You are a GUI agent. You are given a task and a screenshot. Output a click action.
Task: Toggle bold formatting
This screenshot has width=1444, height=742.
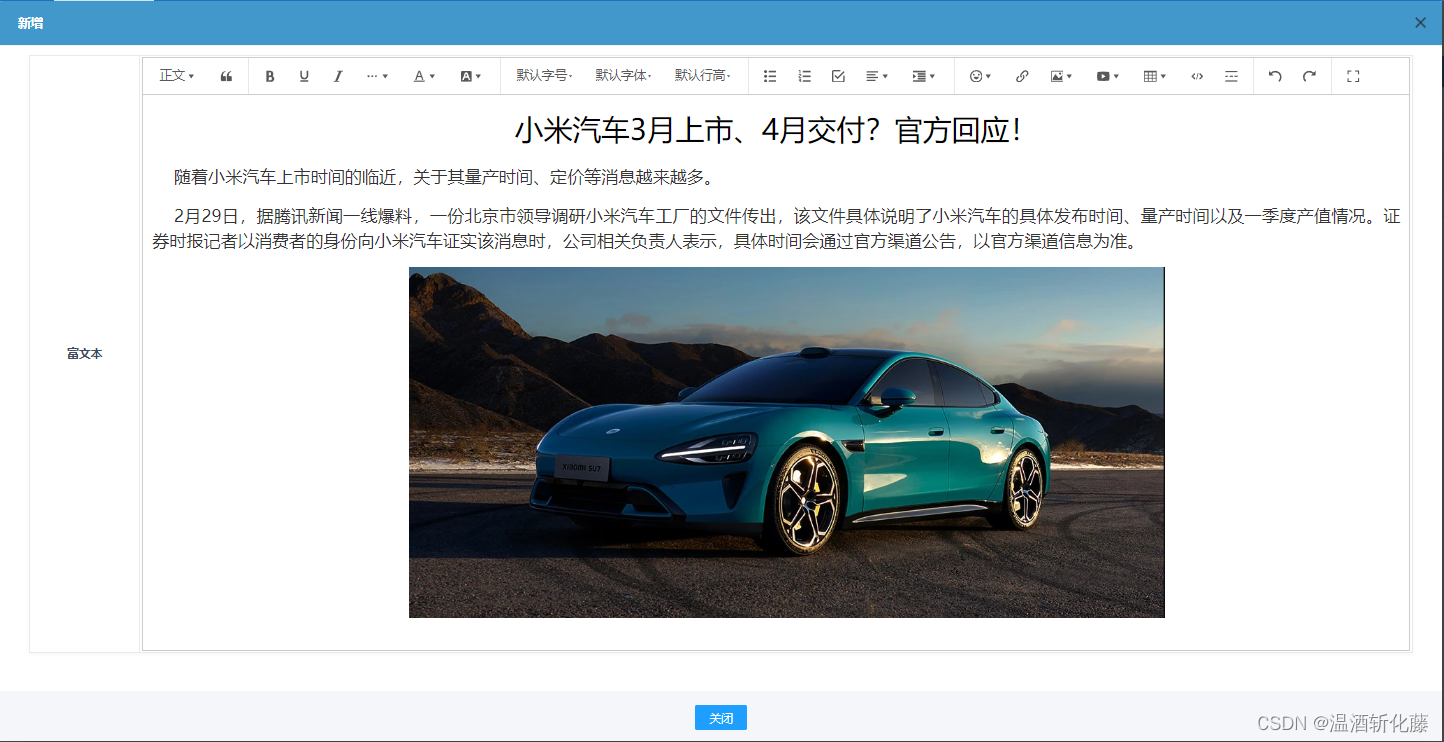pos(270,76)
